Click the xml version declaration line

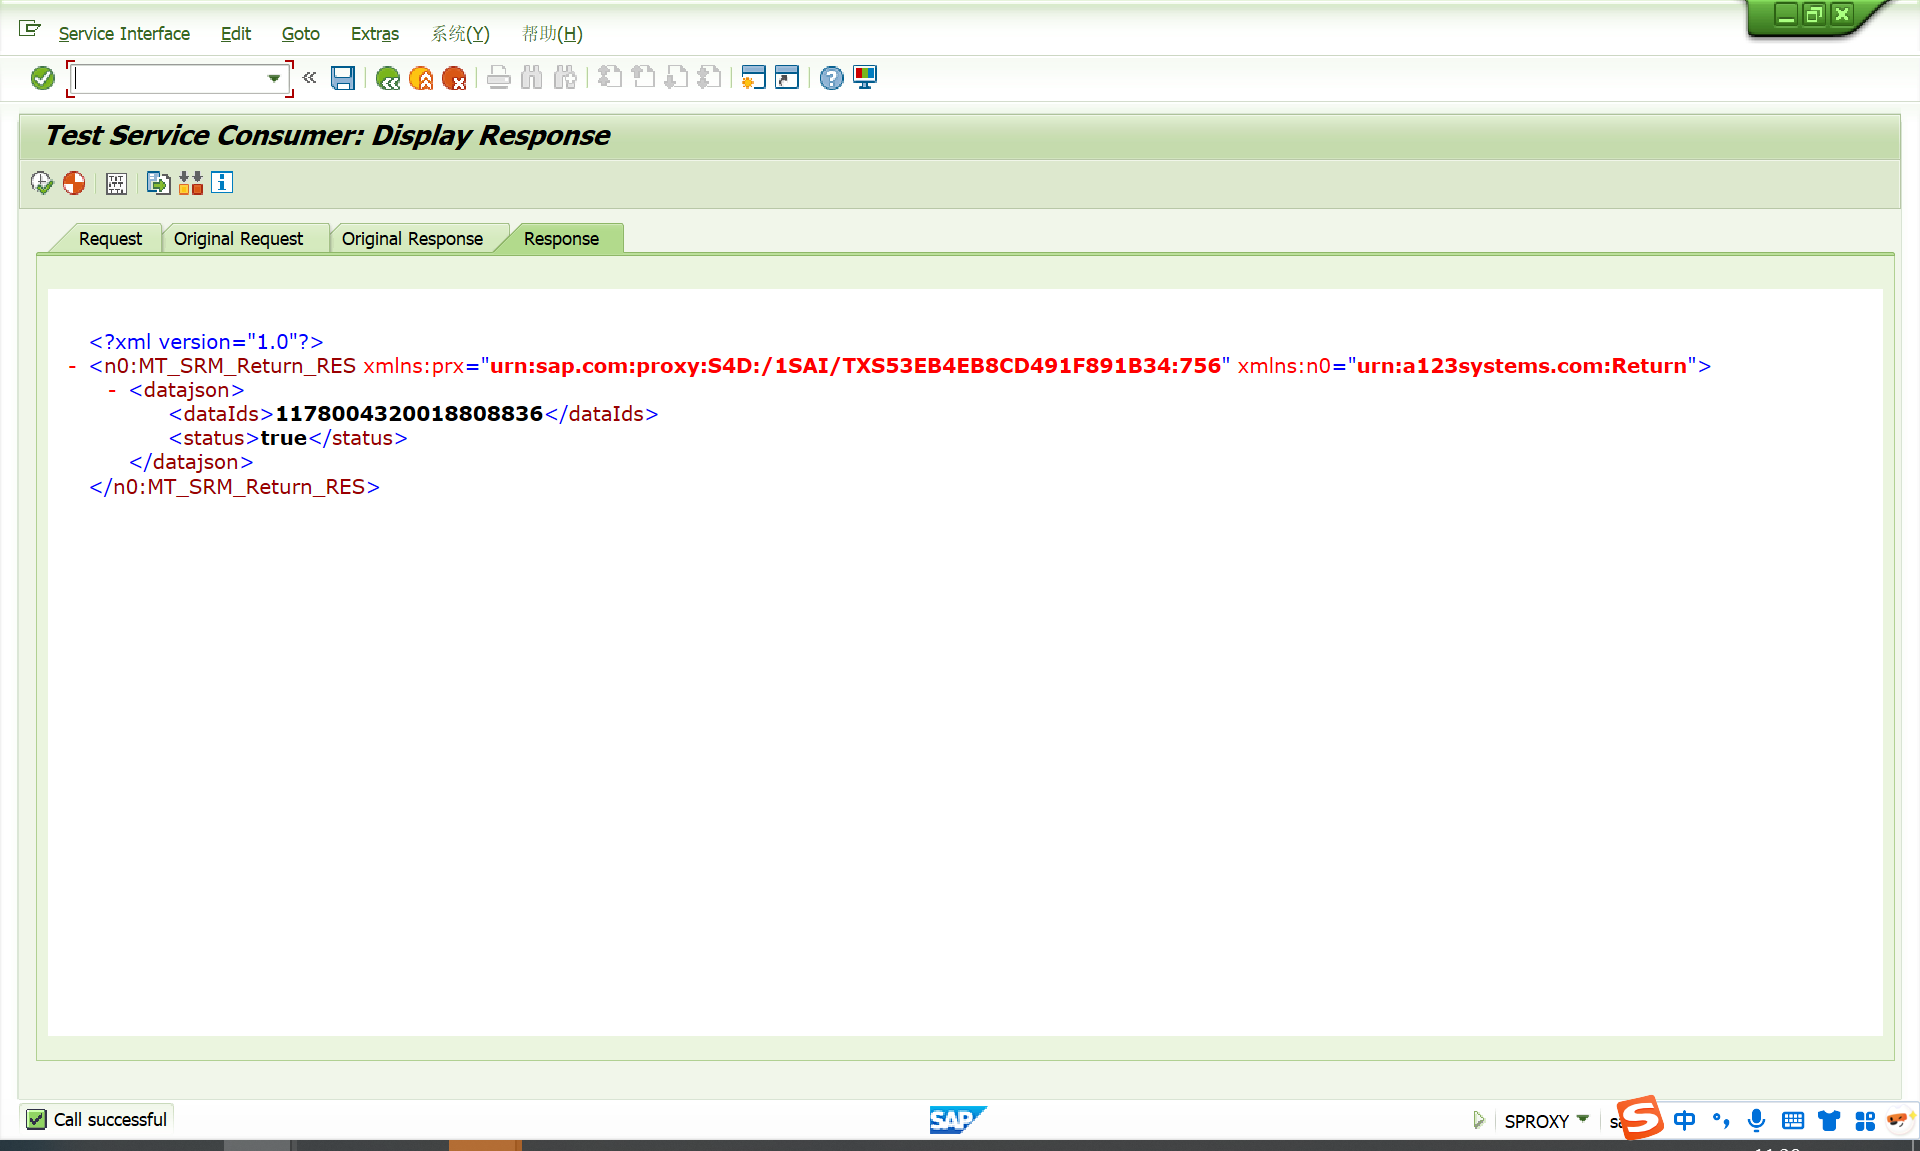206,342
